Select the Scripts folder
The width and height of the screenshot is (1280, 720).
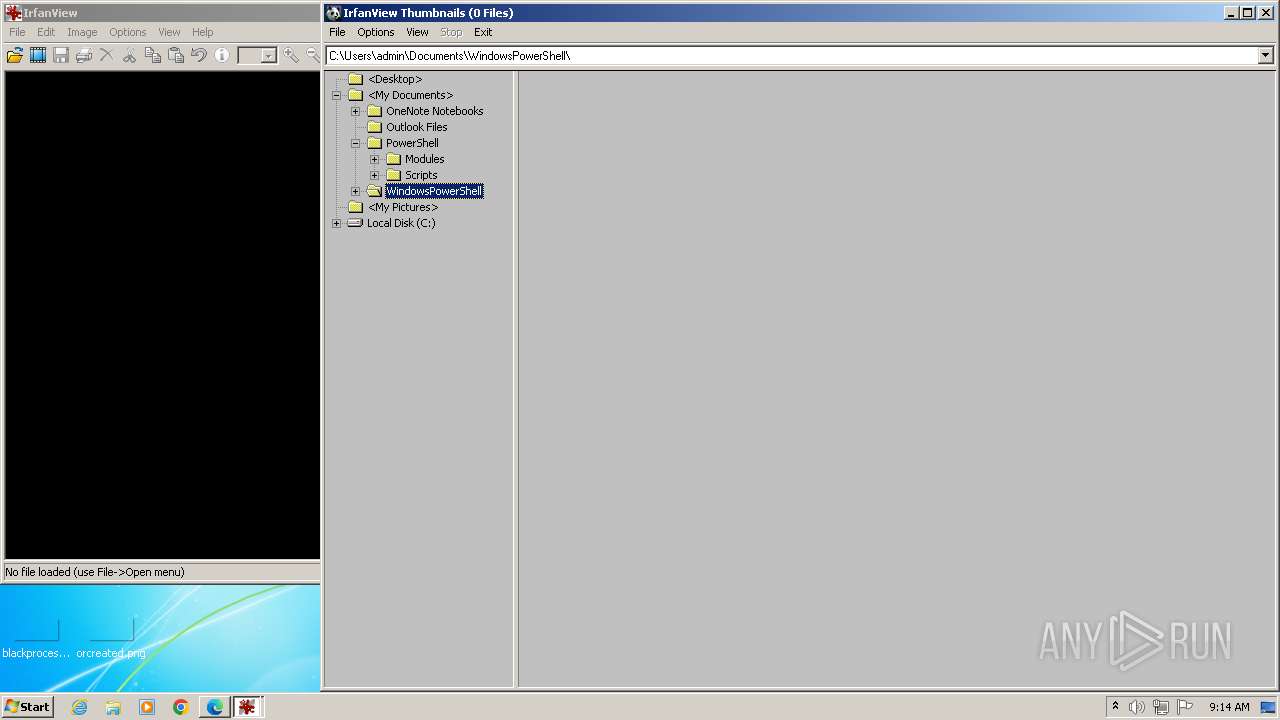point(421,175)
